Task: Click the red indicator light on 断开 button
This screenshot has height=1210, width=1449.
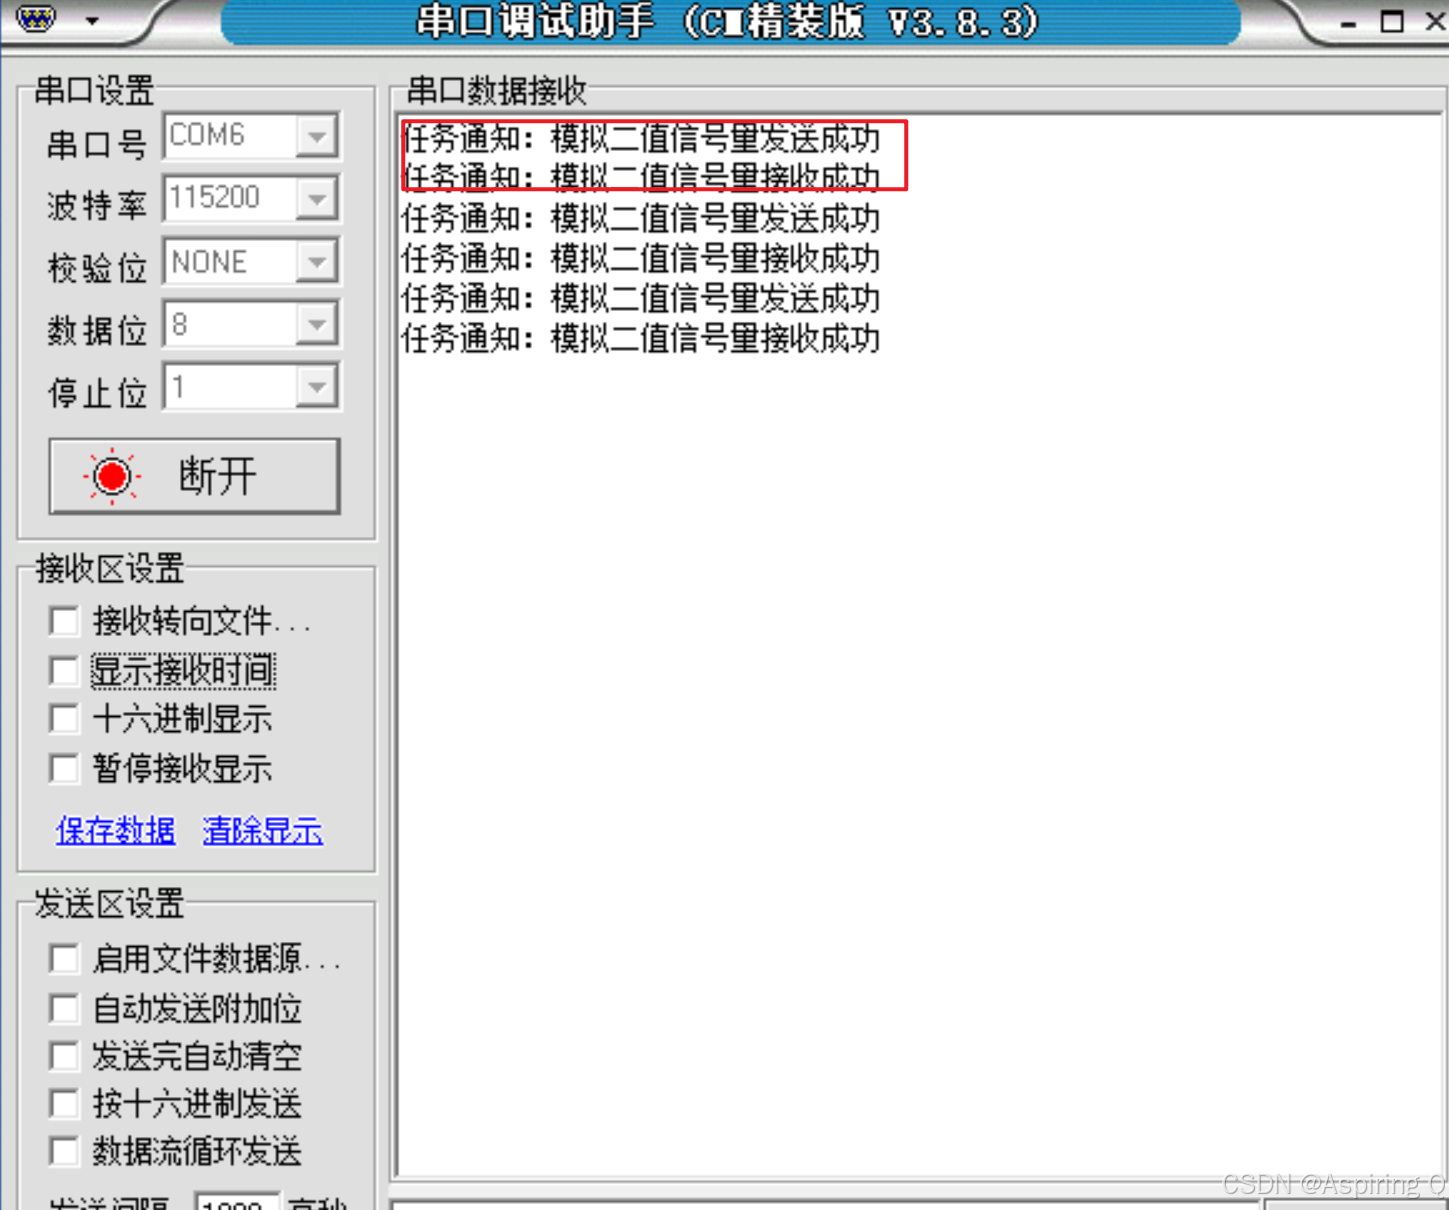Action: [112, 476]
